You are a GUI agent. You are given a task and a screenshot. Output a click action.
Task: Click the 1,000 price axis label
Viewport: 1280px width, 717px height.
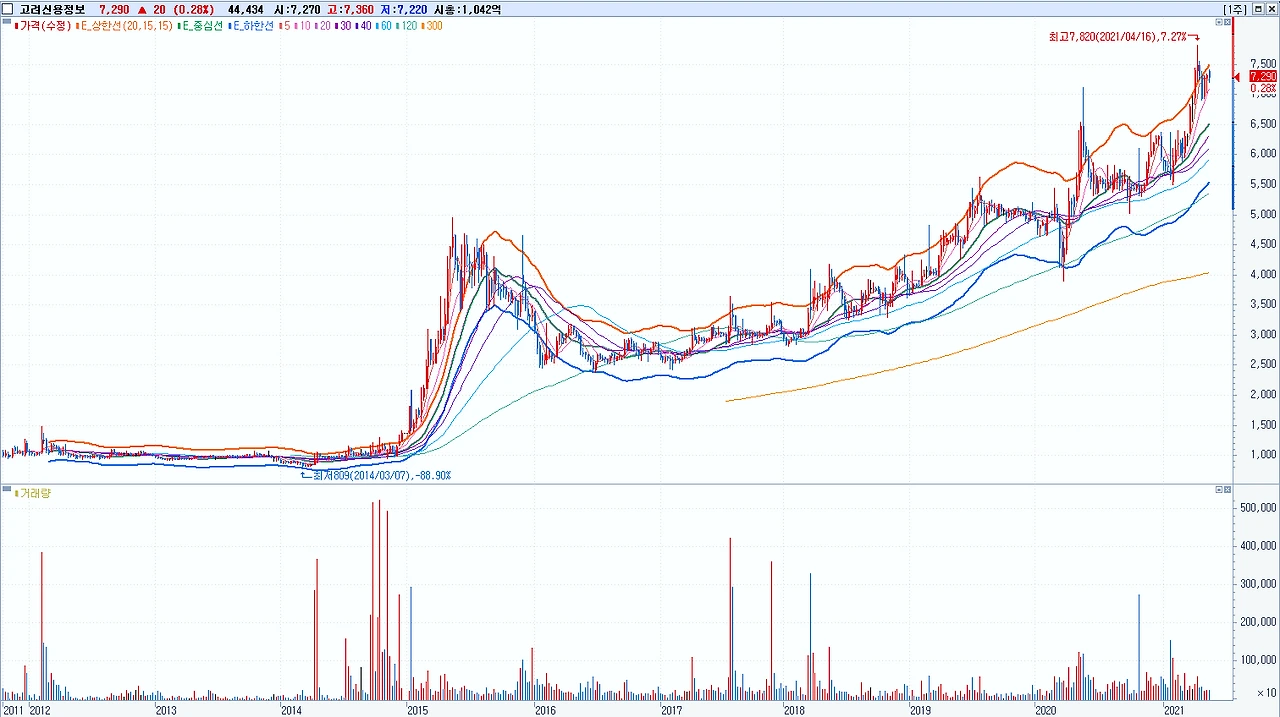coord(1262,454)
